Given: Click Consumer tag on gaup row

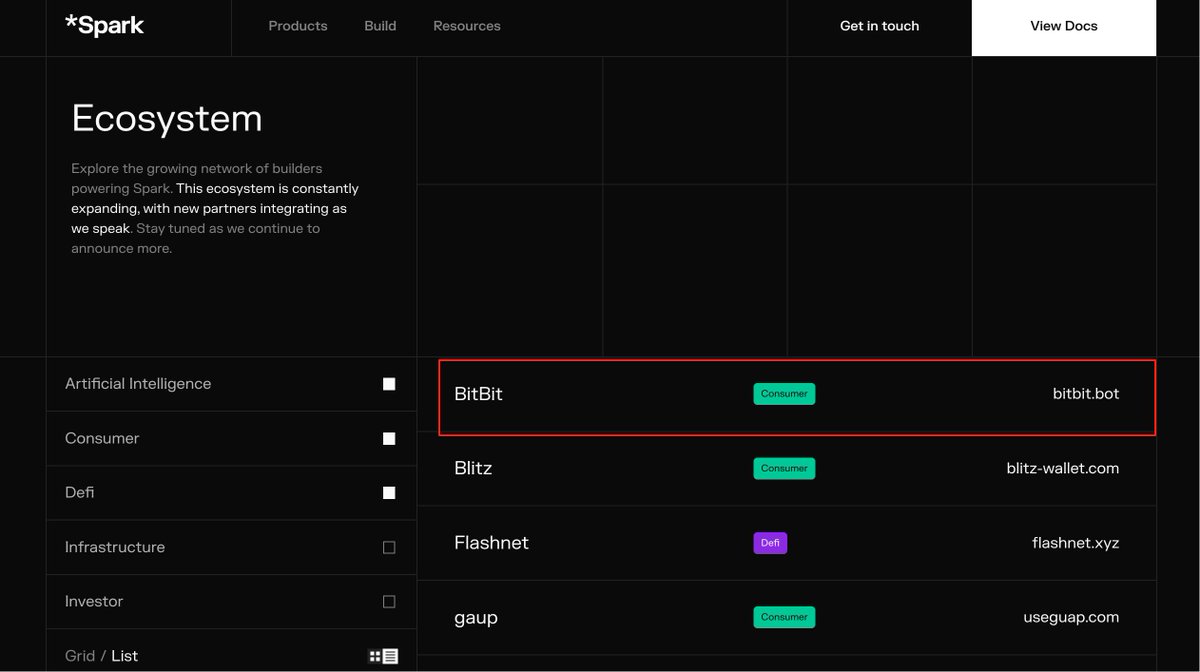Looking at the screenshot, I should point(784,617).
